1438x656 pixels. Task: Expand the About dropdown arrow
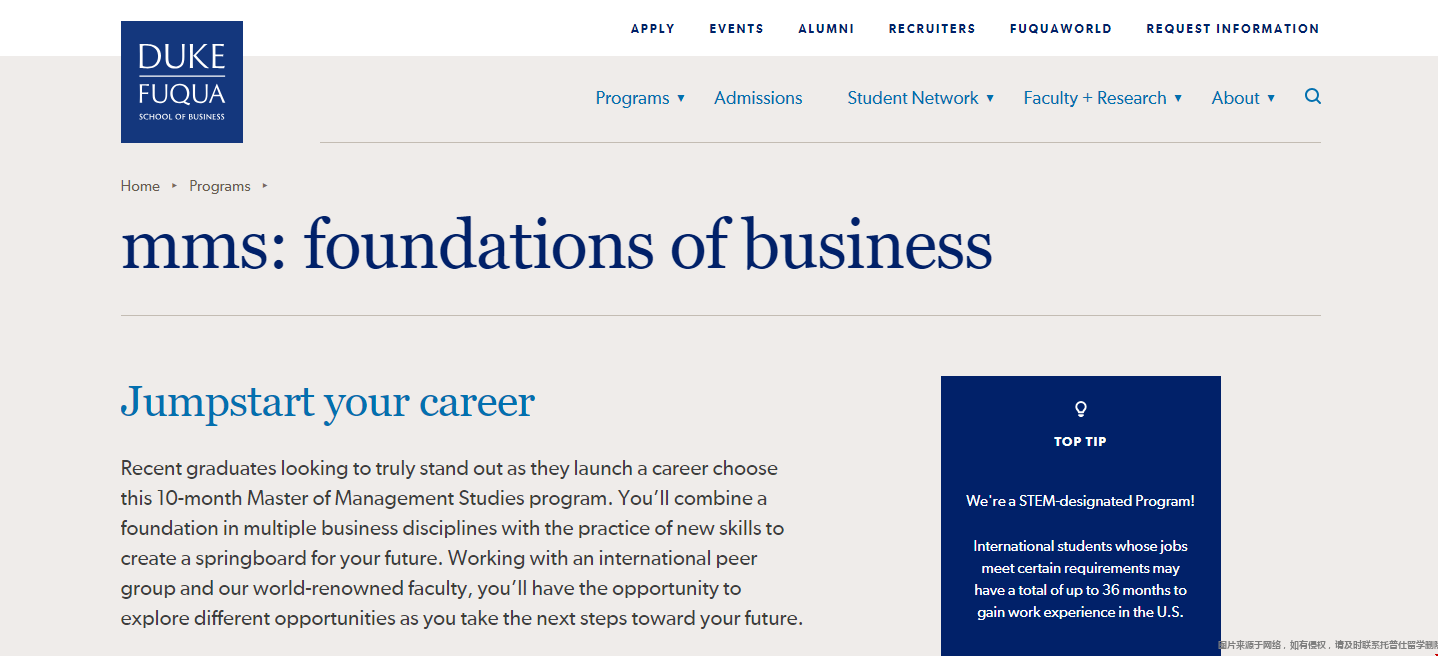1271,98
